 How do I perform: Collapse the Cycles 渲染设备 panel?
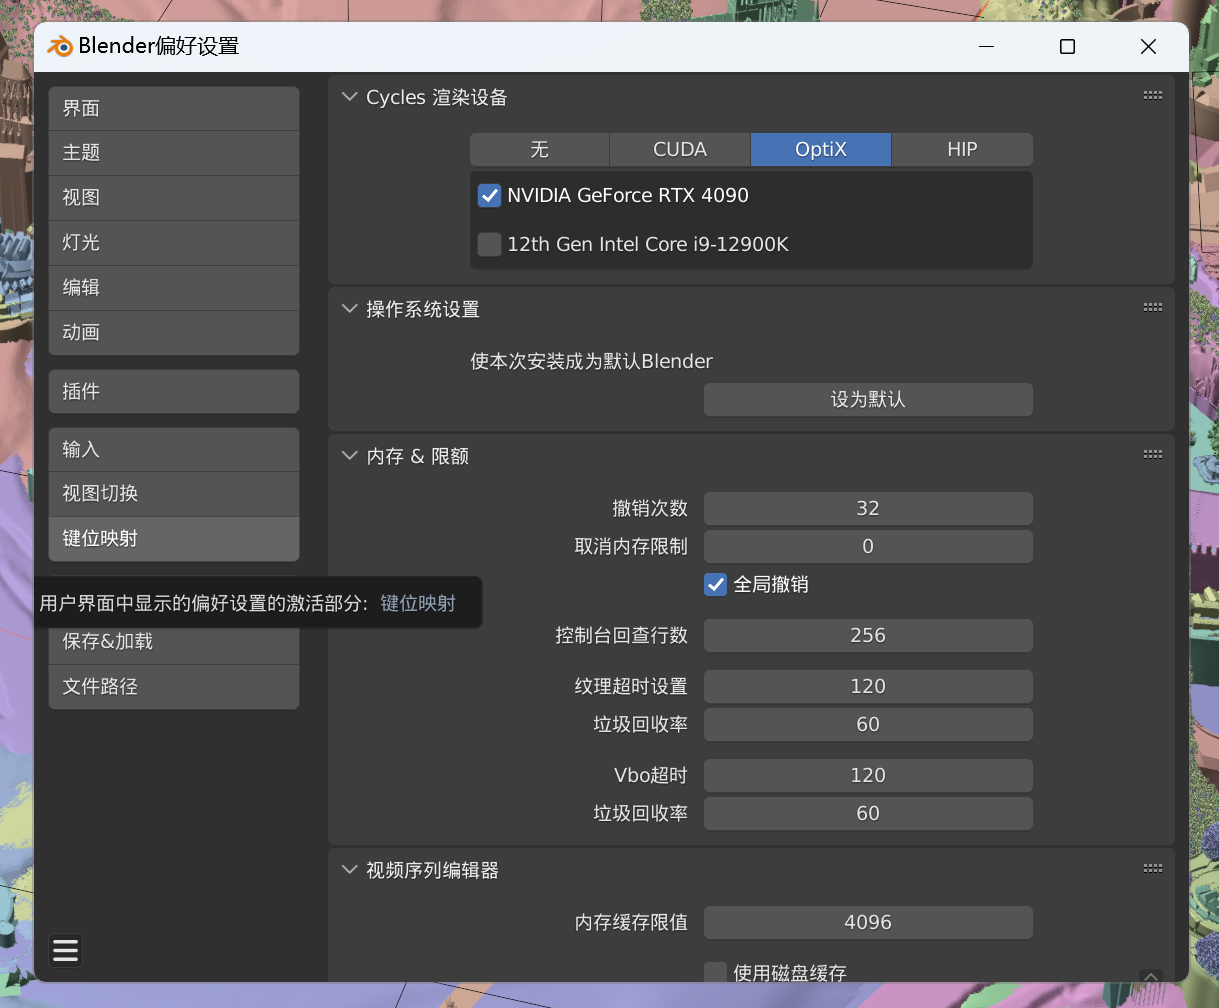pos(349,97)
